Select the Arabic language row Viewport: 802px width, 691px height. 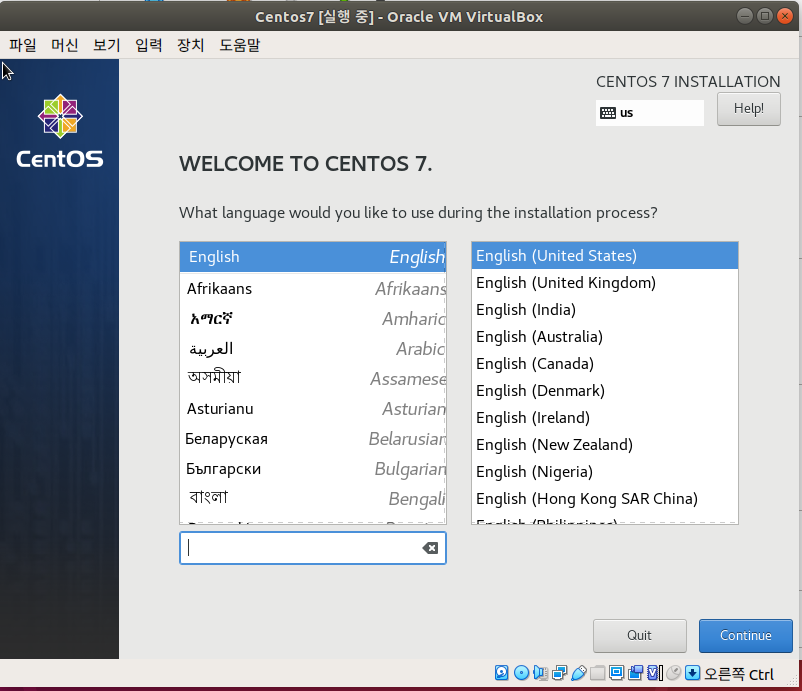313,349
